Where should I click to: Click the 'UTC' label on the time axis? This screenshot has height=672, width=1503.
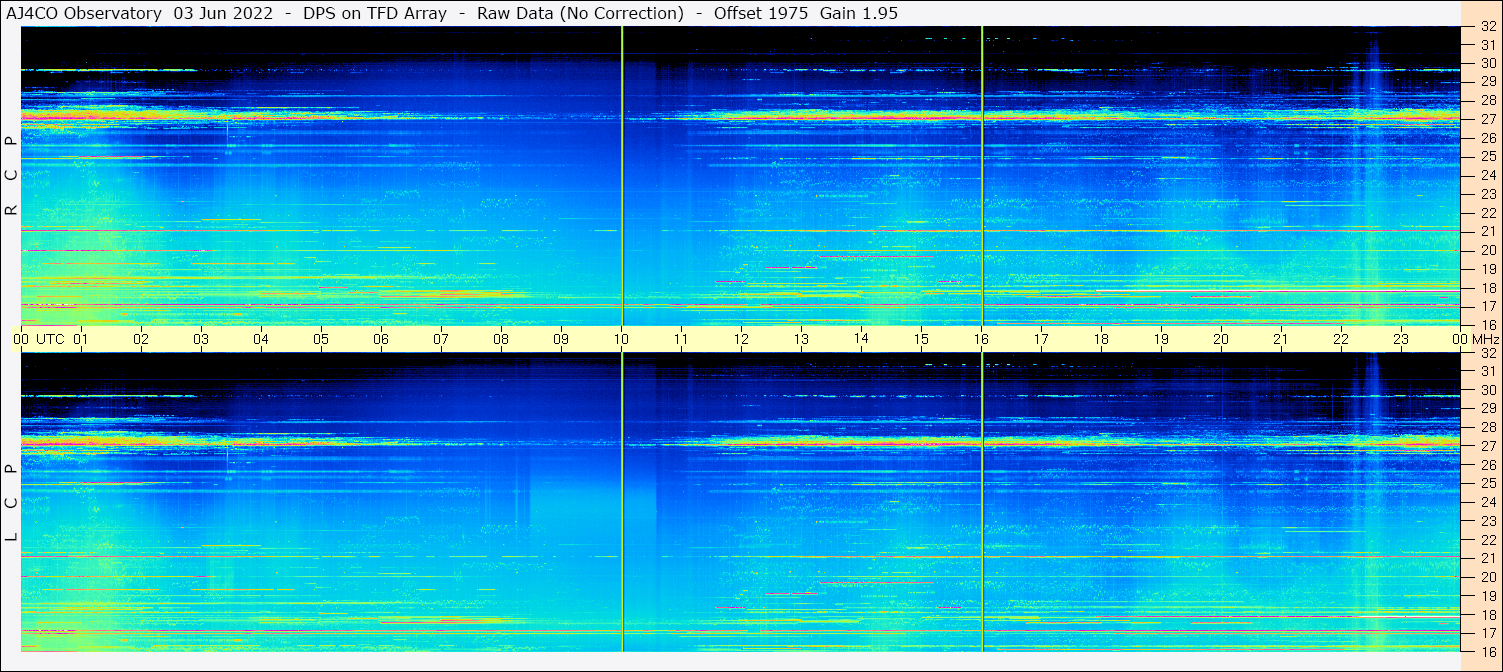click(51, 339)
